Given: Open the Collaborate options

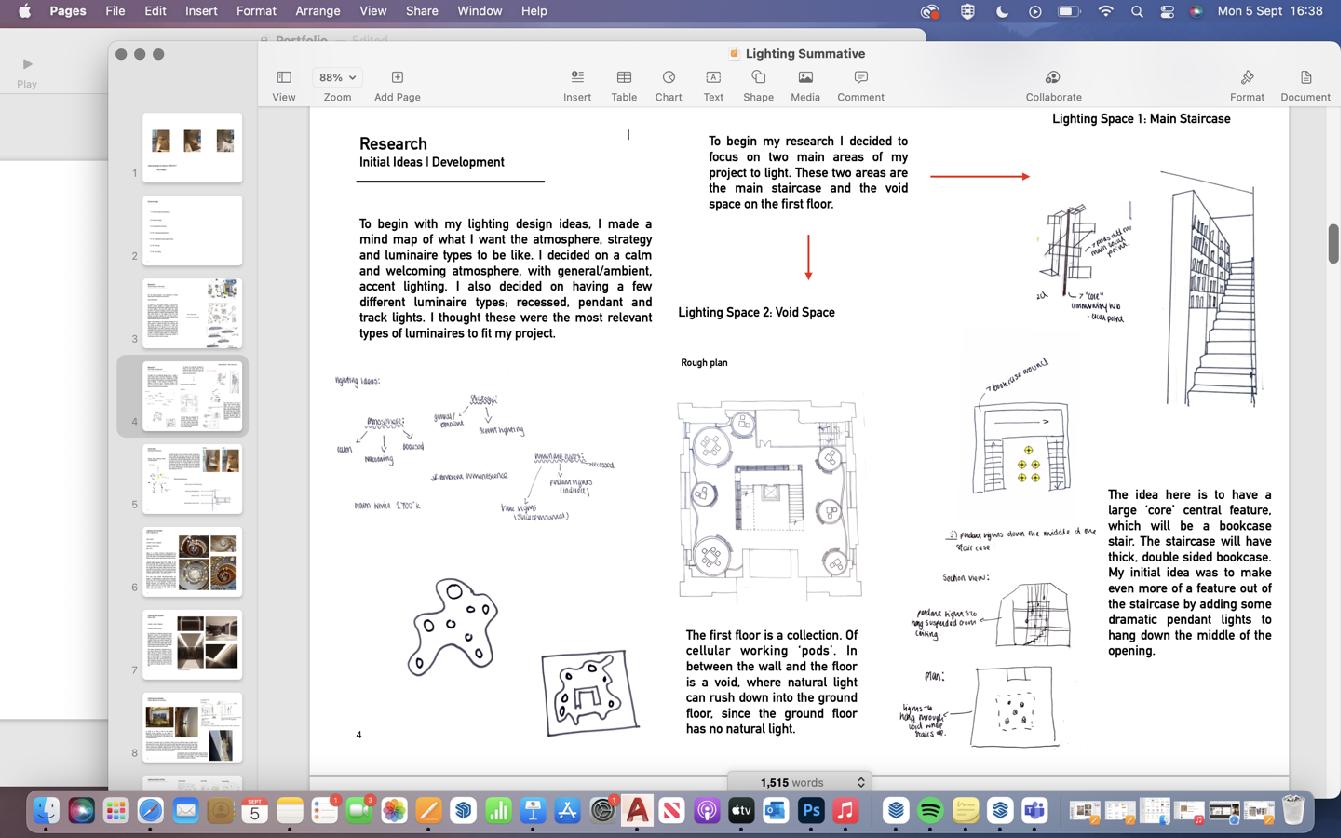Looking at the screenshot, I should 1053,86.
